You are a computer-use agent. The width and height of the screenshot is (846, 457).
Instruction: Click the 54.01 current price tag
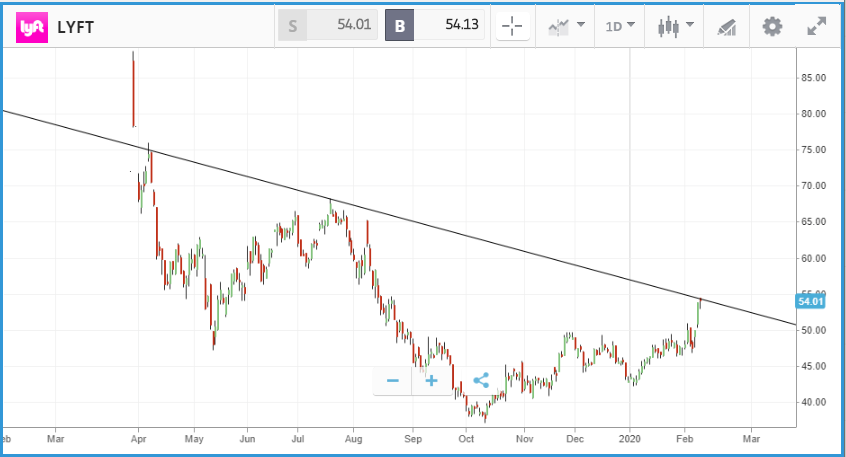pos(809,300)
